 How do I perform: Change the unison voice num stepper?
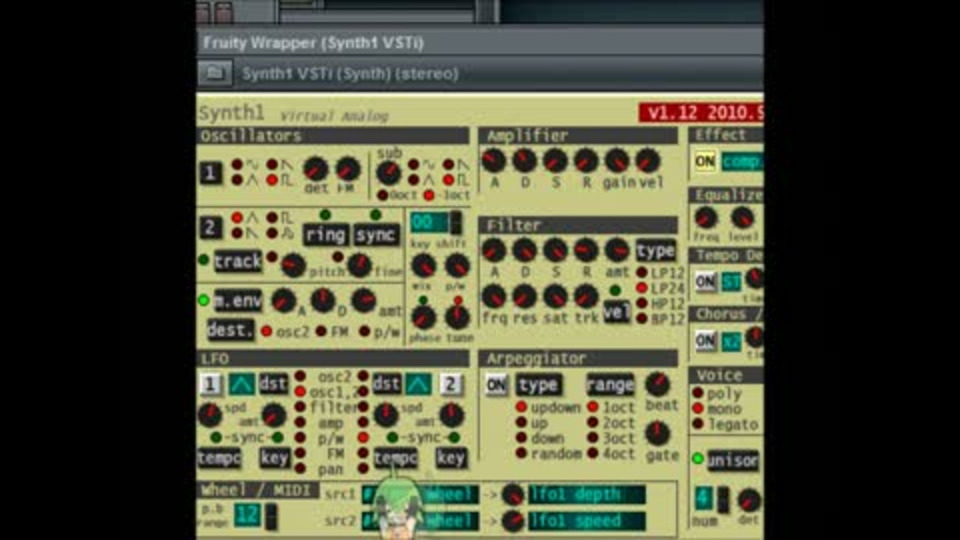coord(723,498)
